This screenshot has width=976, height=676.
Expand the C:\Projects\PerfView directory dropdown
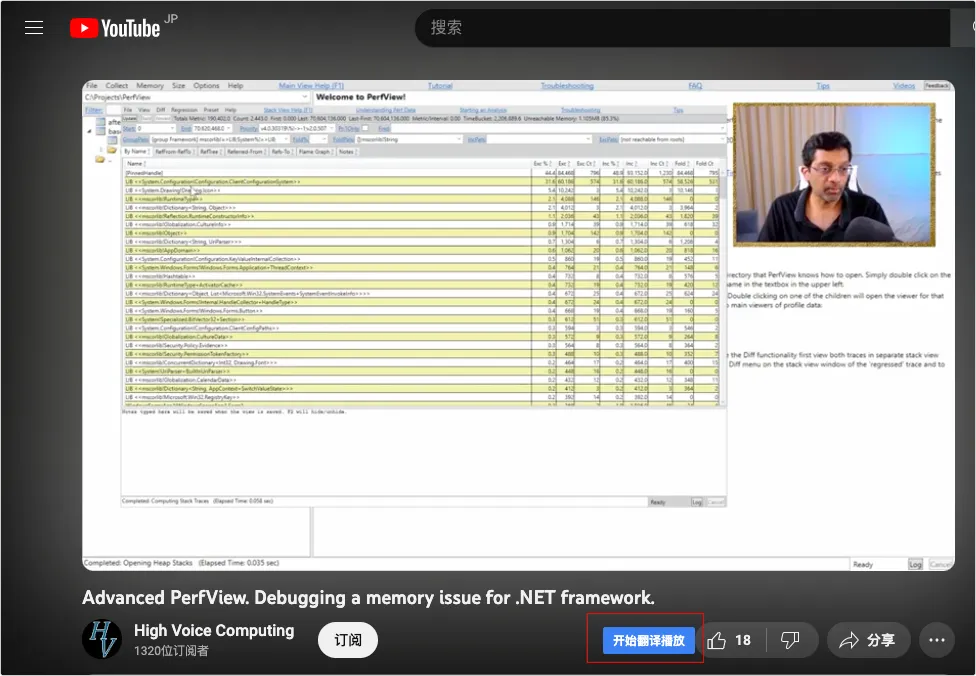pyautogui.click(x=304, y=97)
